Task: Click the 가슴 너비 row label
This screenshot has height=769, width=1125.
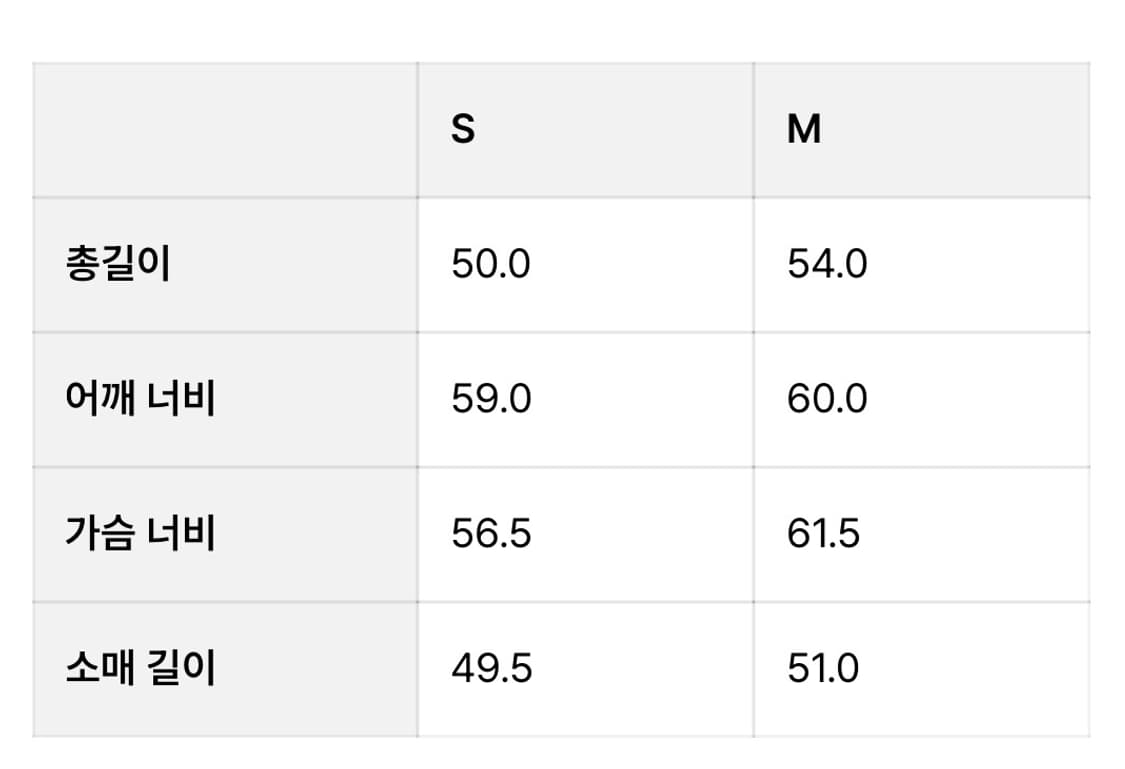Action: click(x=140, y=534)
